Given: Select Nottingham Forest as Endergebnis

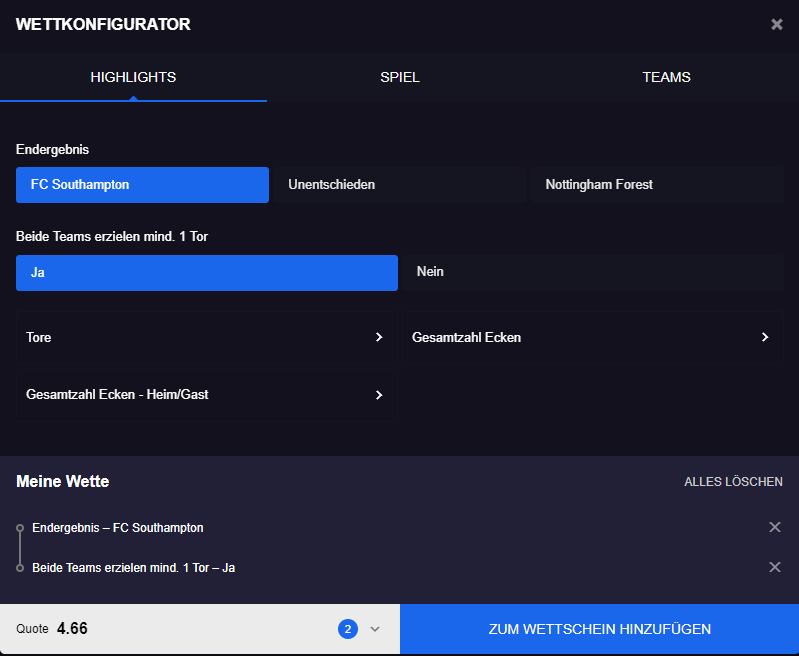Looking at the screenshot, I should tap(657, 185).
